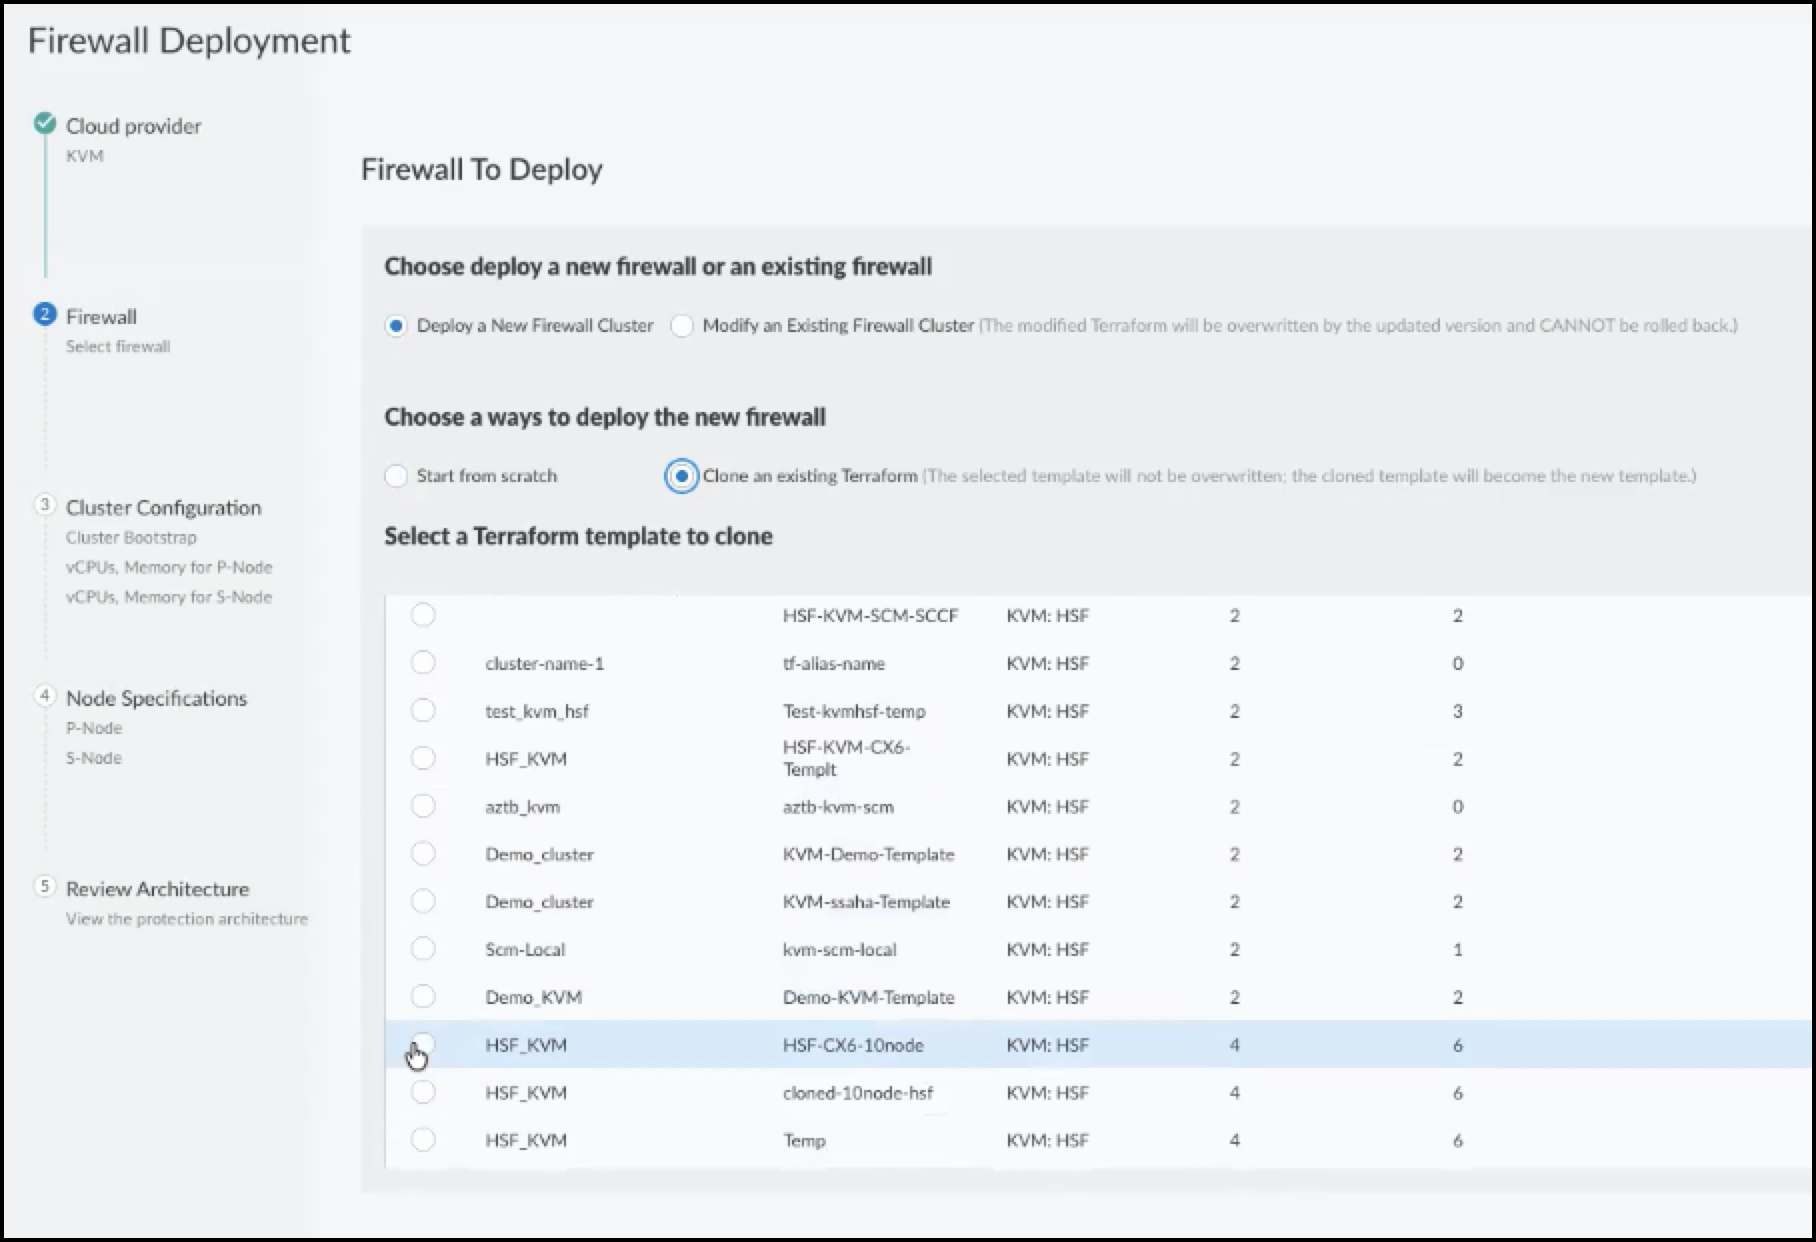Pick the kvm-scm-local template radio button
Viewport: 1816px width, 1242px height.
coord(423,949)
